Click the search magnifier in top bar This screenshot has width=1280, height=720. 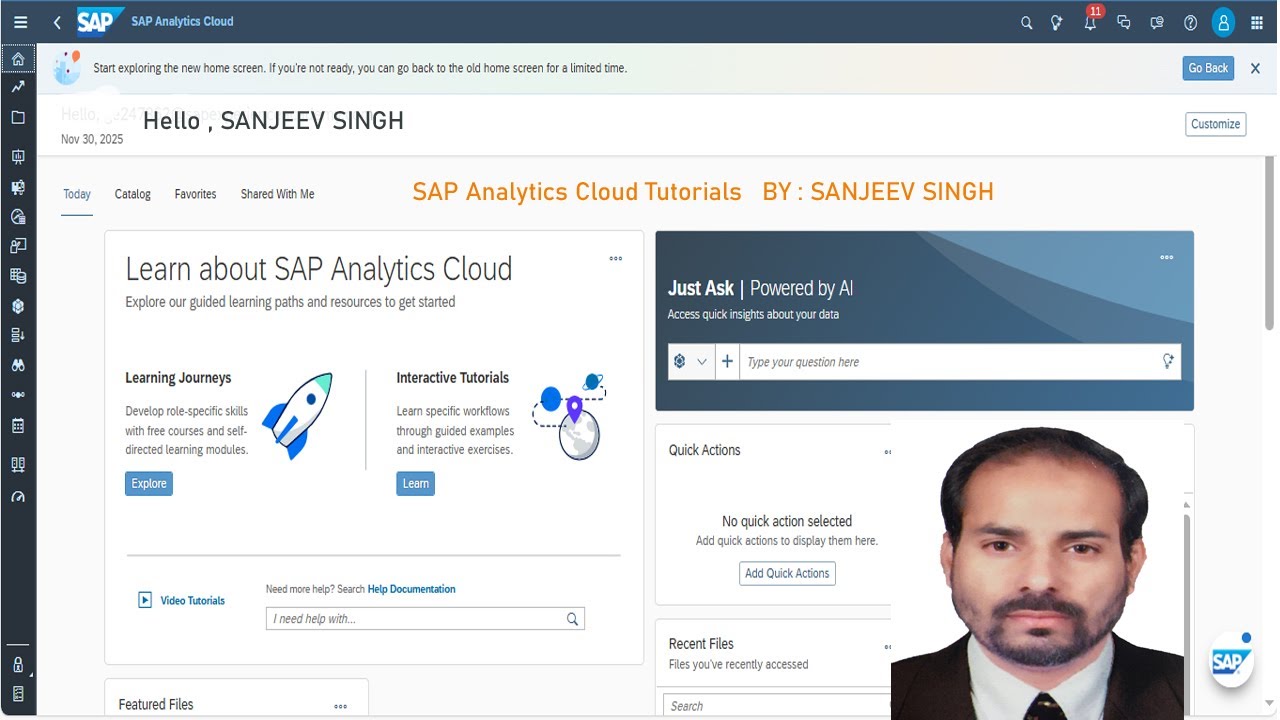(1026, 22)
